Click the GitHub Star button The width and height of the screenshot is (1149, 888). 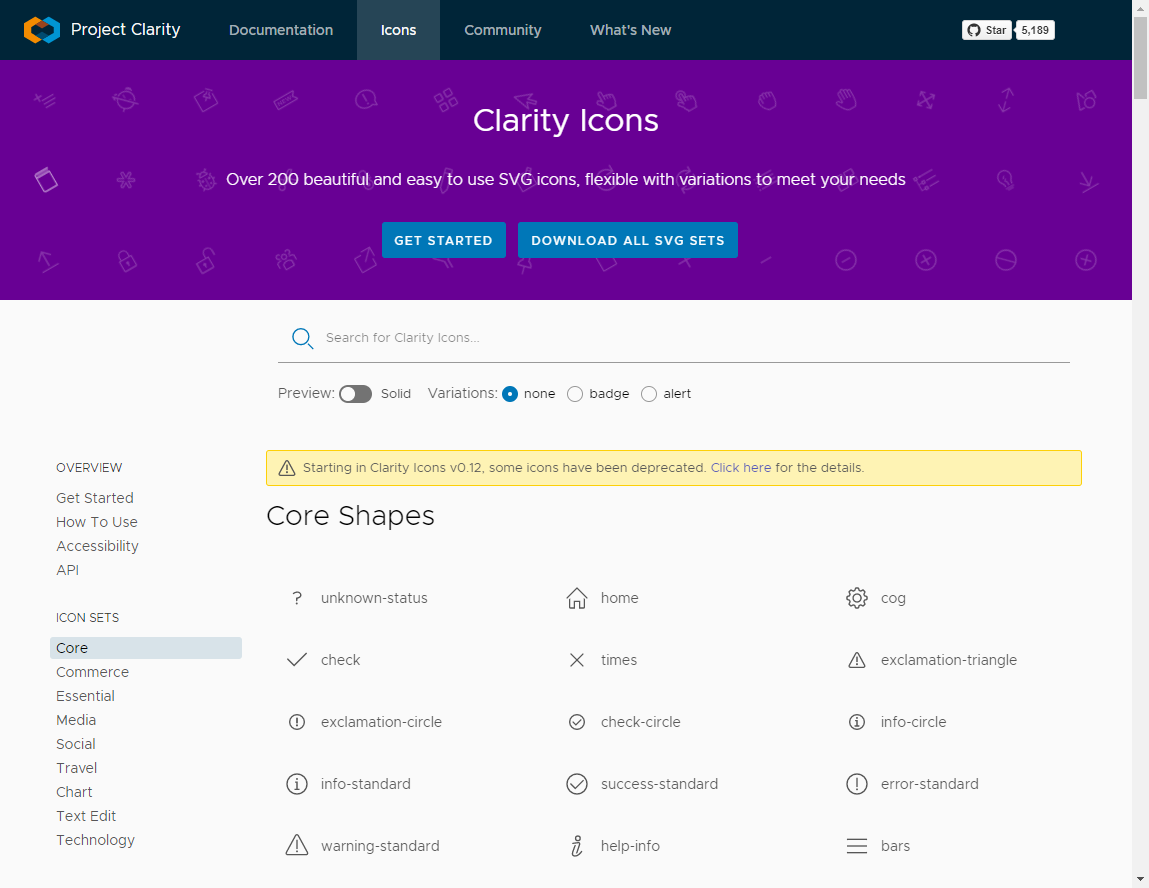click(986, 30)
